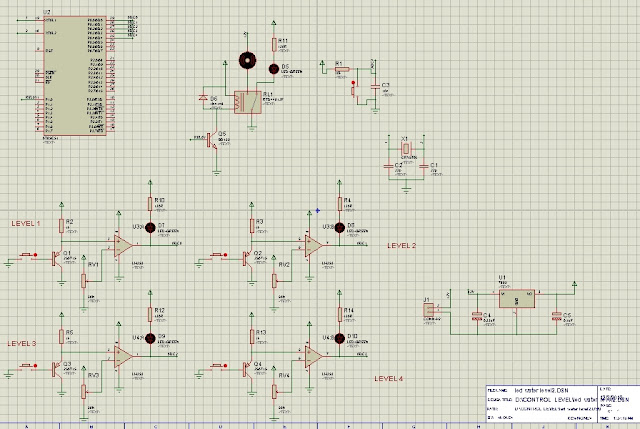This screenshot has width=640, height=429.
Task: Select transistor Q1 in Level 1
Action: 57,259
